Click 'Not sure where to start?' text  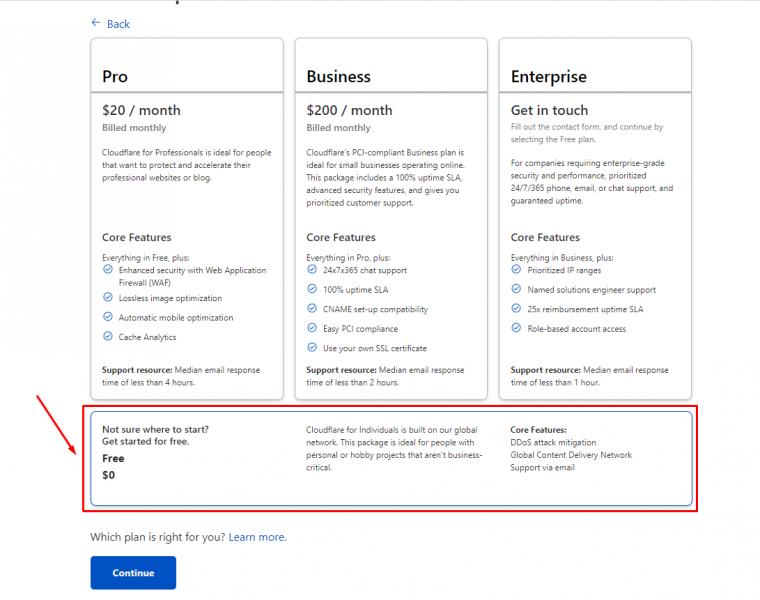tap(155, 429)
